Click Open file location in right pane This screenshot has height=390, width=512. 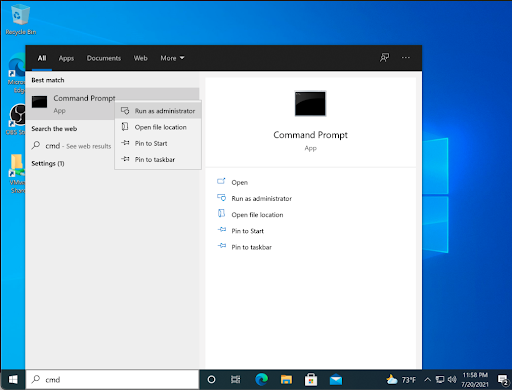pyautogui.click(x=257, y=215)
